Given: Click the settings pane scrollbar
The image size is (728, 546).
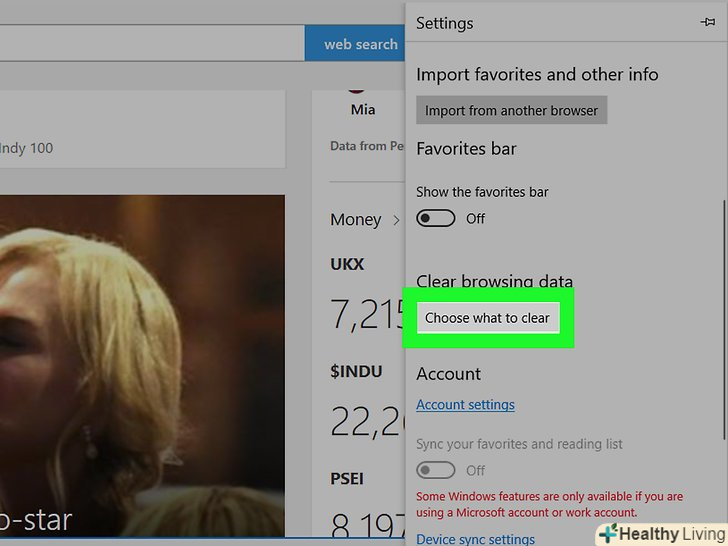Looking at the screenshot, I should 724,319.
